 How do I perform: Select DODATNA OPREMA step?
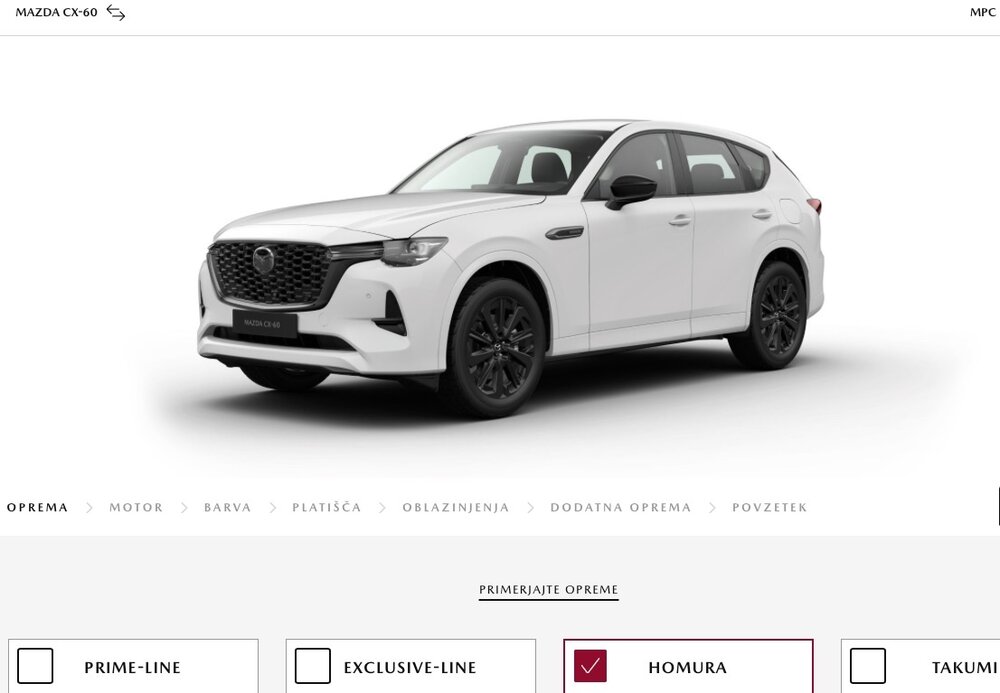[621, 507]
